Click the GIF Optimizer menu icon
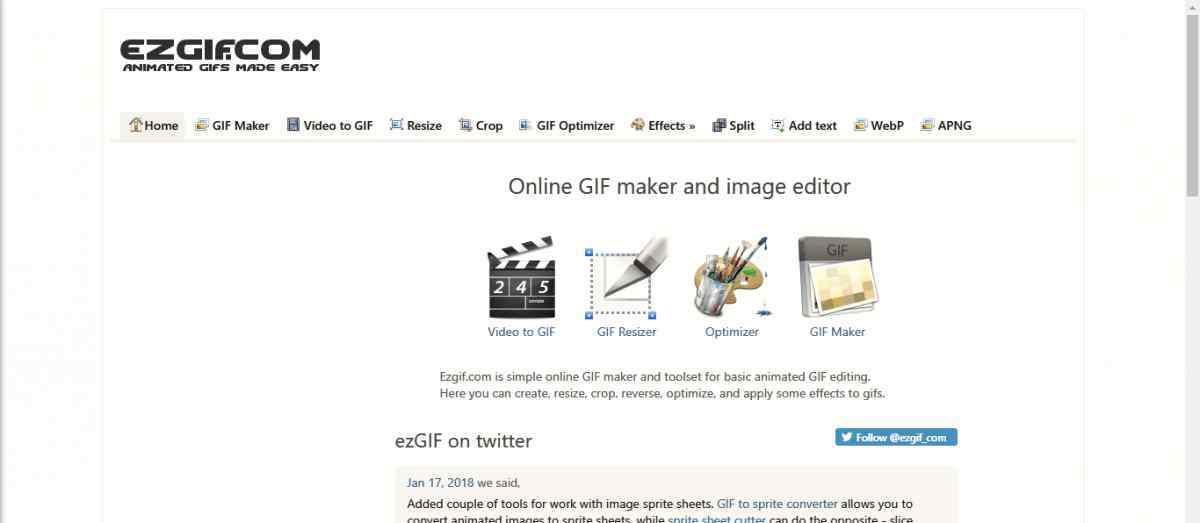 click(525, 125)
